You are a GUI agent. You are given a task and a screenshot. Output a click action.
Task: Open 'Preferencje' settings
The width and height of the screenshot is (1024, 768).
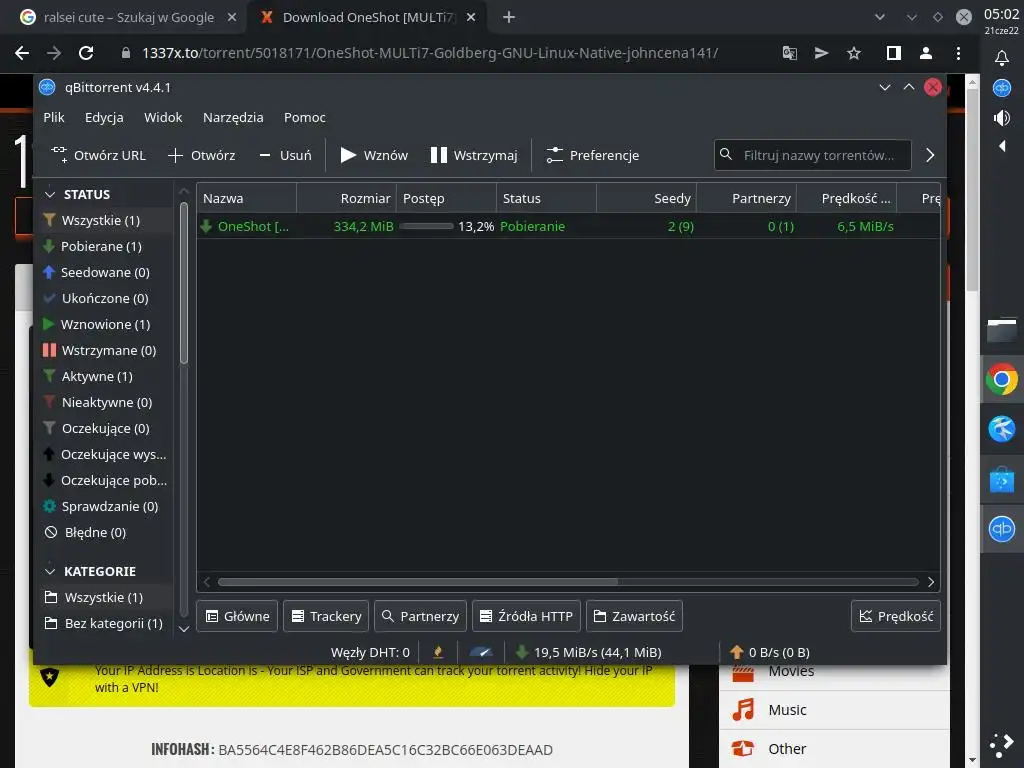coord(592,155)
